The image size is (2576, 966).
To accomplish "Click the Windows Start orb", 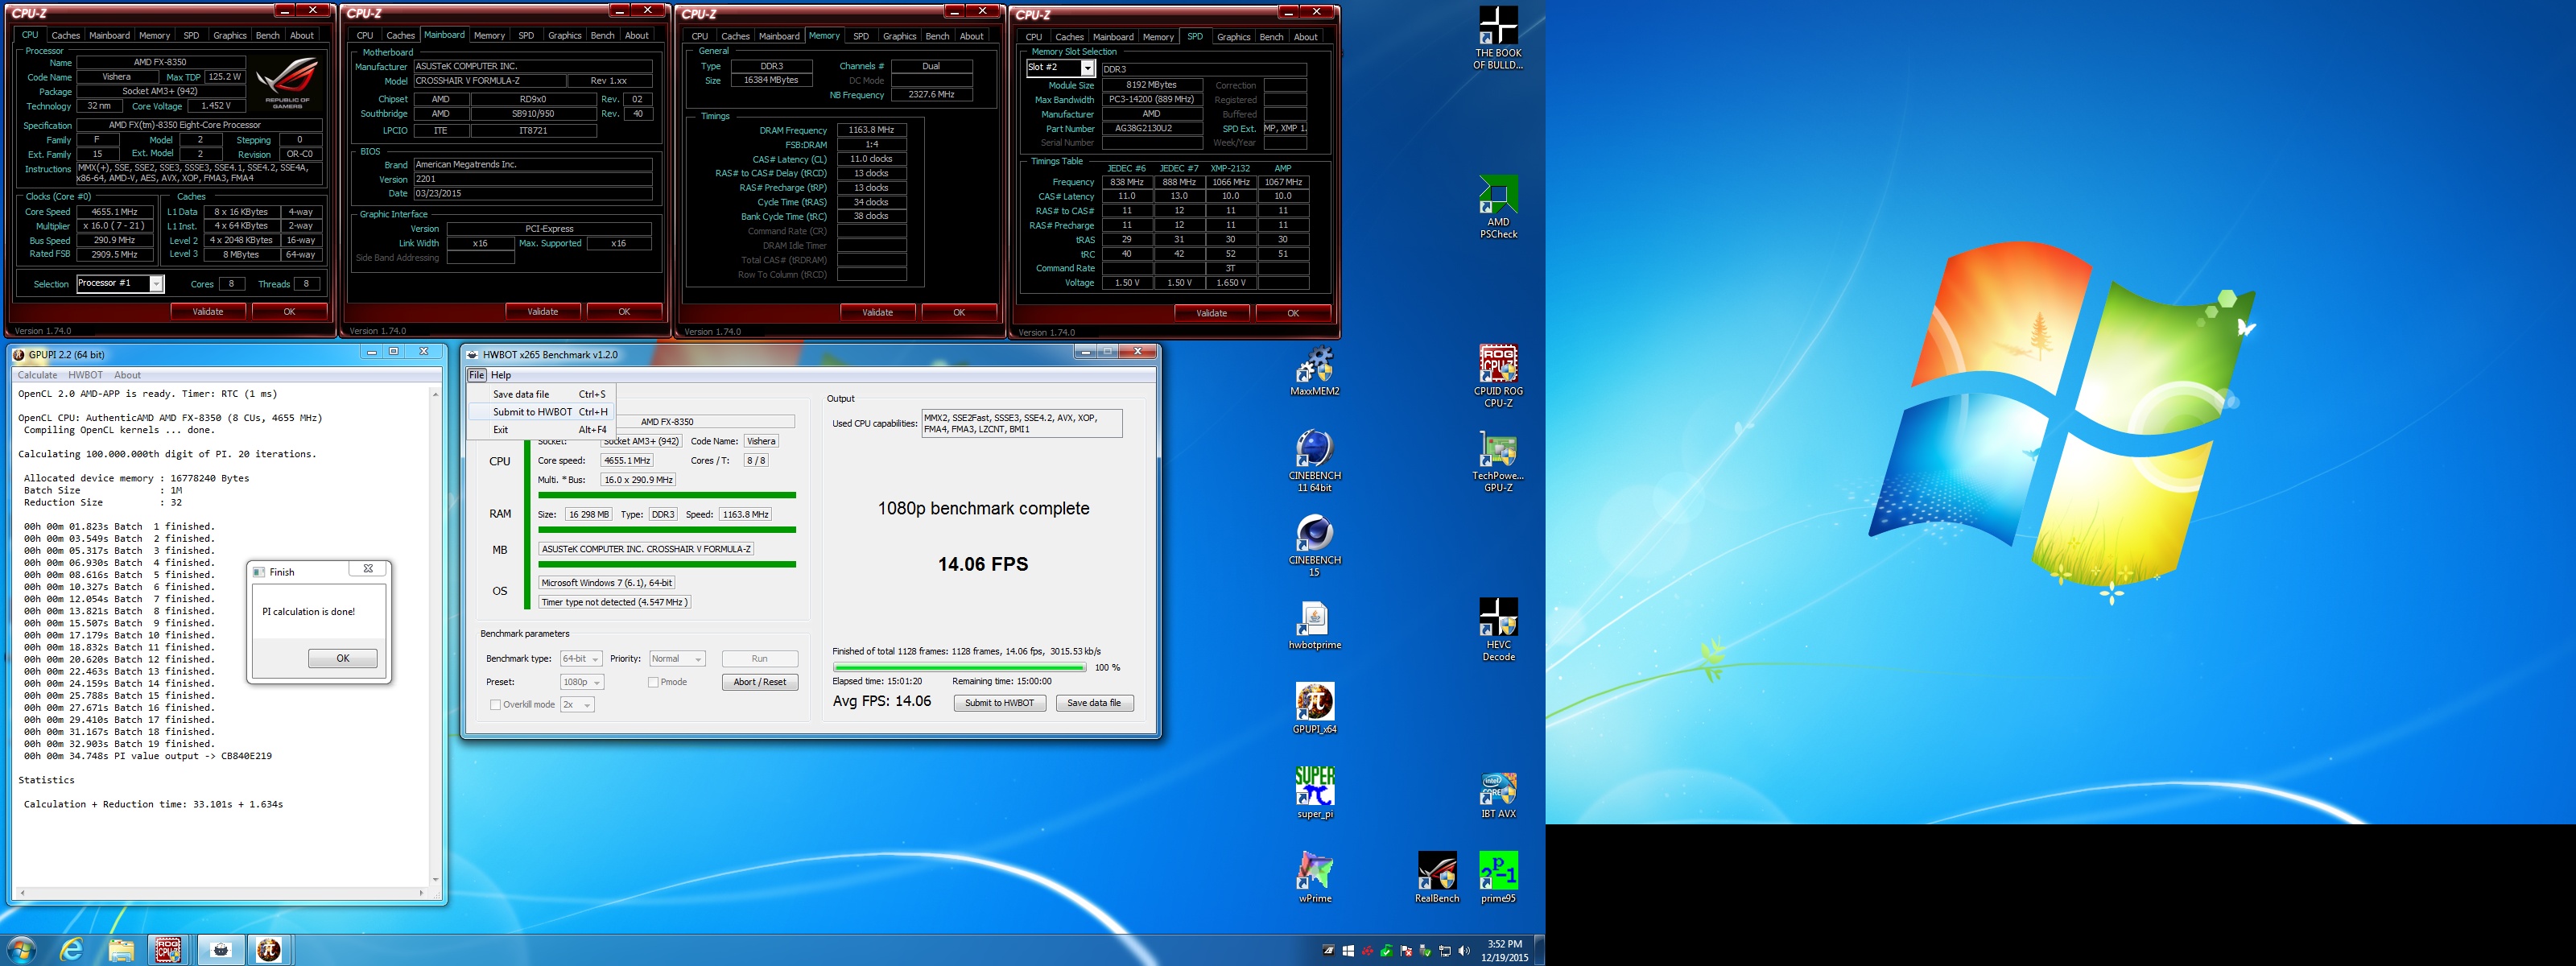I will tap(22, 949).
